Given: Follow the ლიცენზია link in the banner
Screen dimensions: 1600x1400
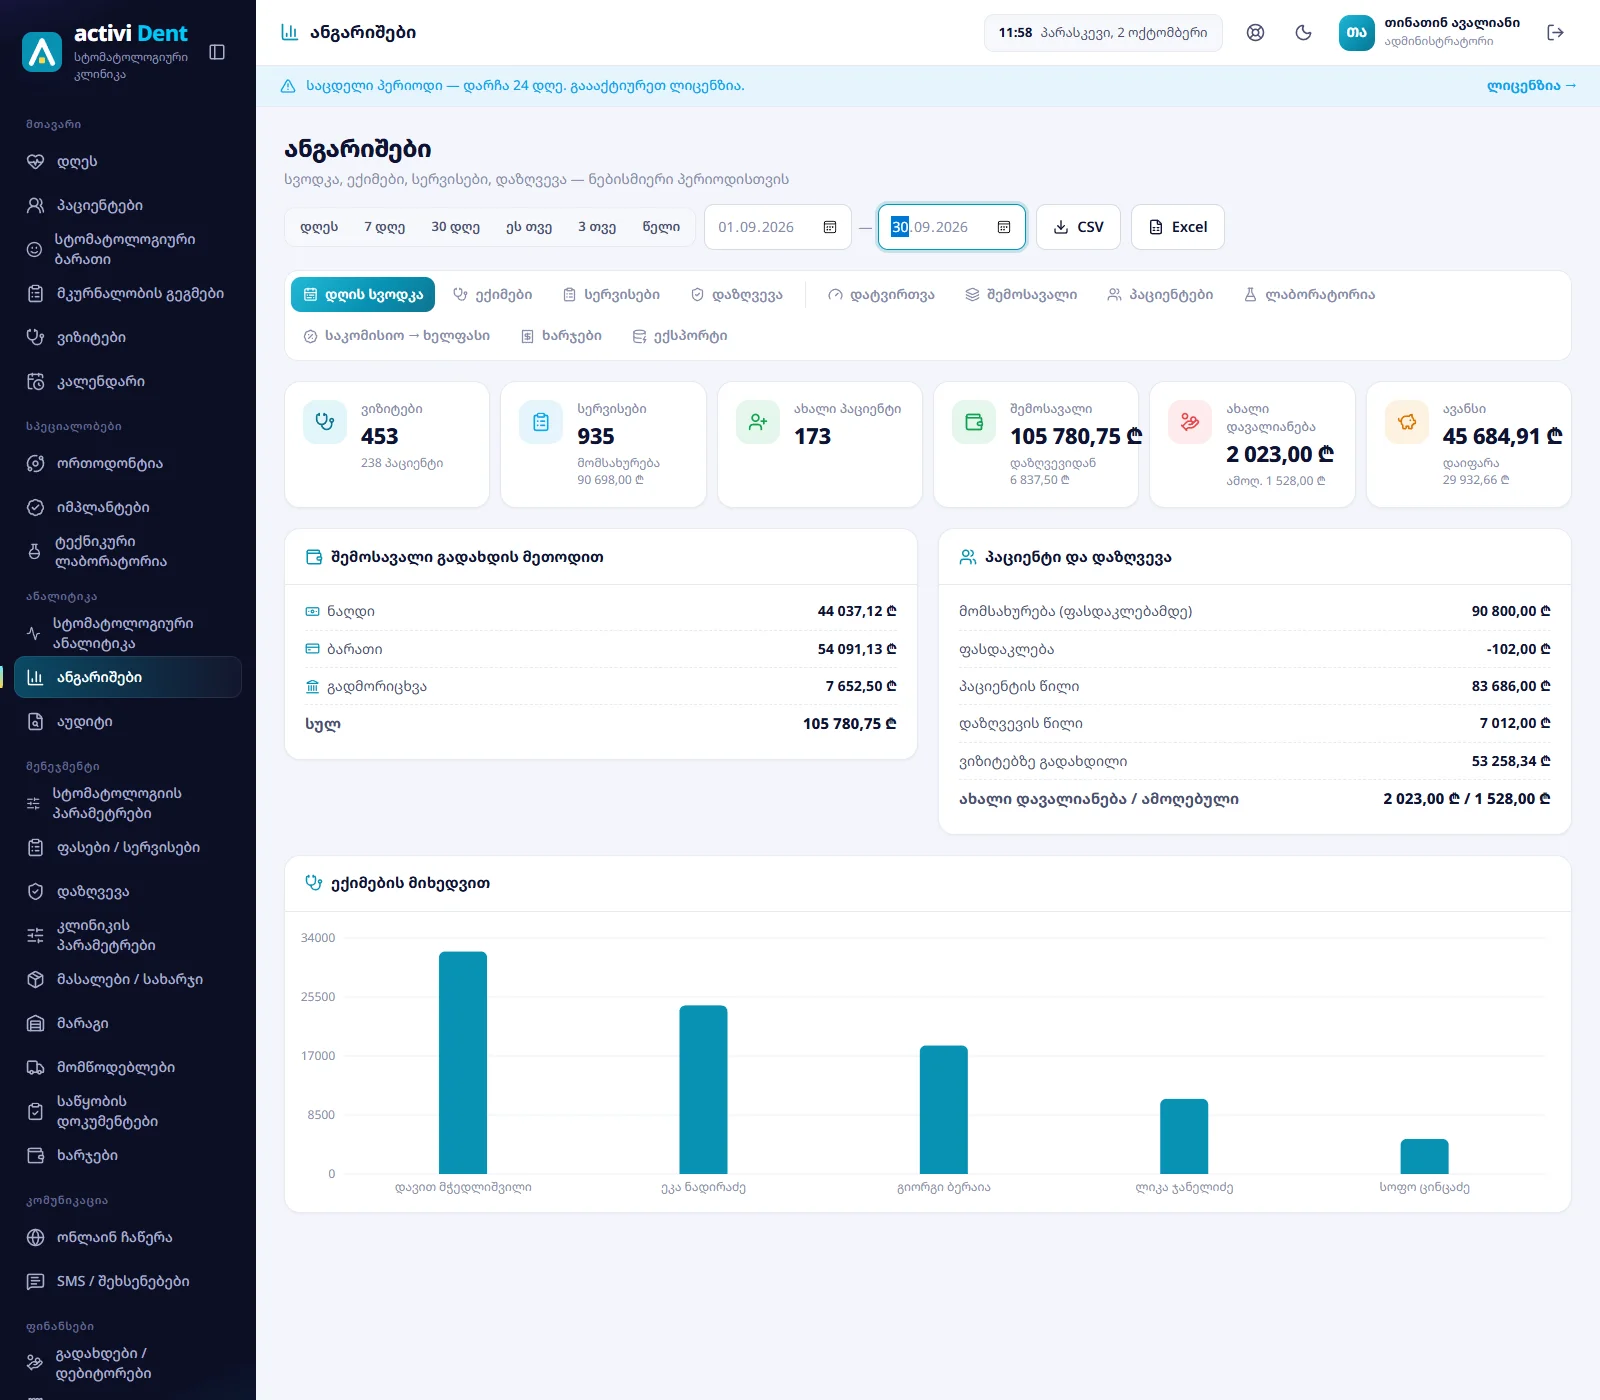Looking at the screenshot, I should pyautogui.click(x=1531, y=86).
